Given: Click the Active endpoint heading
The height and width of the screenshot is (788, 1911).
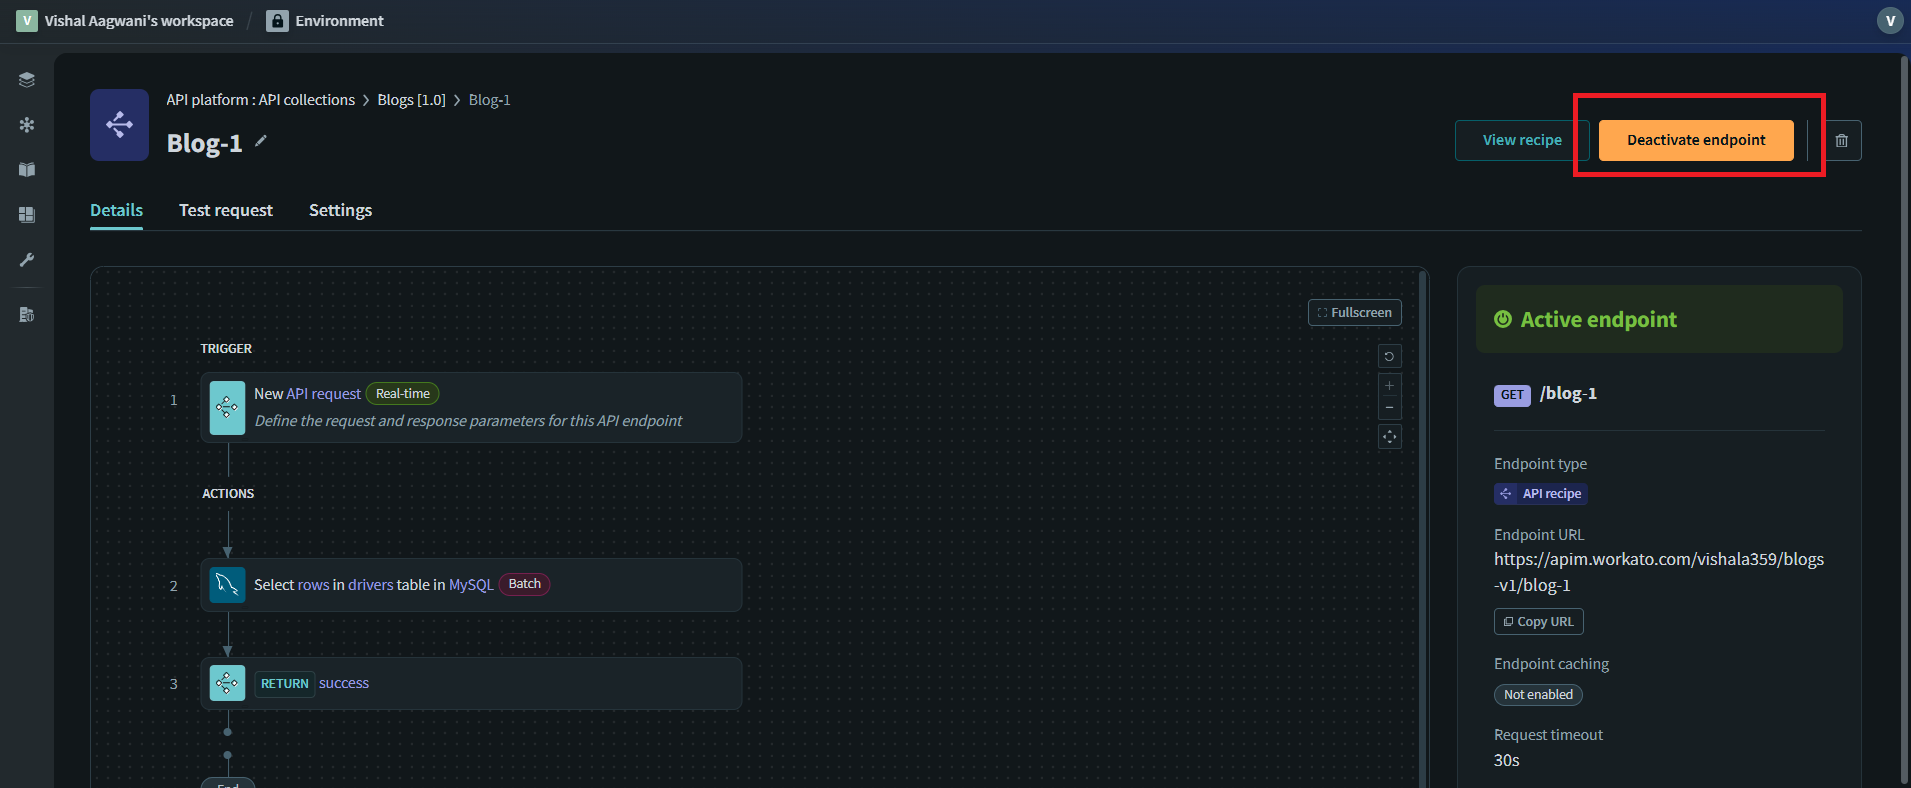Looking at the screenshot, I should (x=1598, y=319).
